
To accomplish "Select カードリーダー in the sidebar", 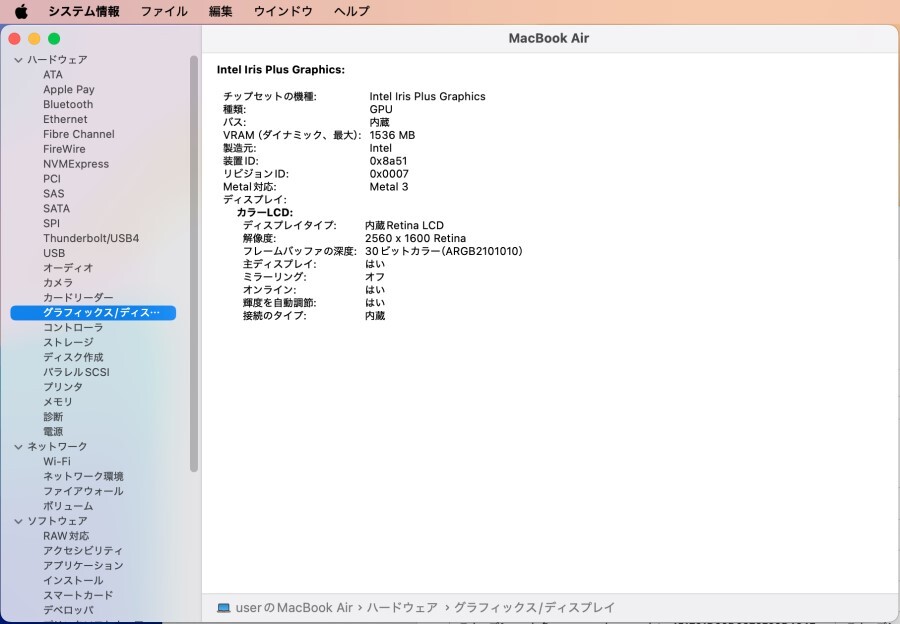I will click(78, 298).
